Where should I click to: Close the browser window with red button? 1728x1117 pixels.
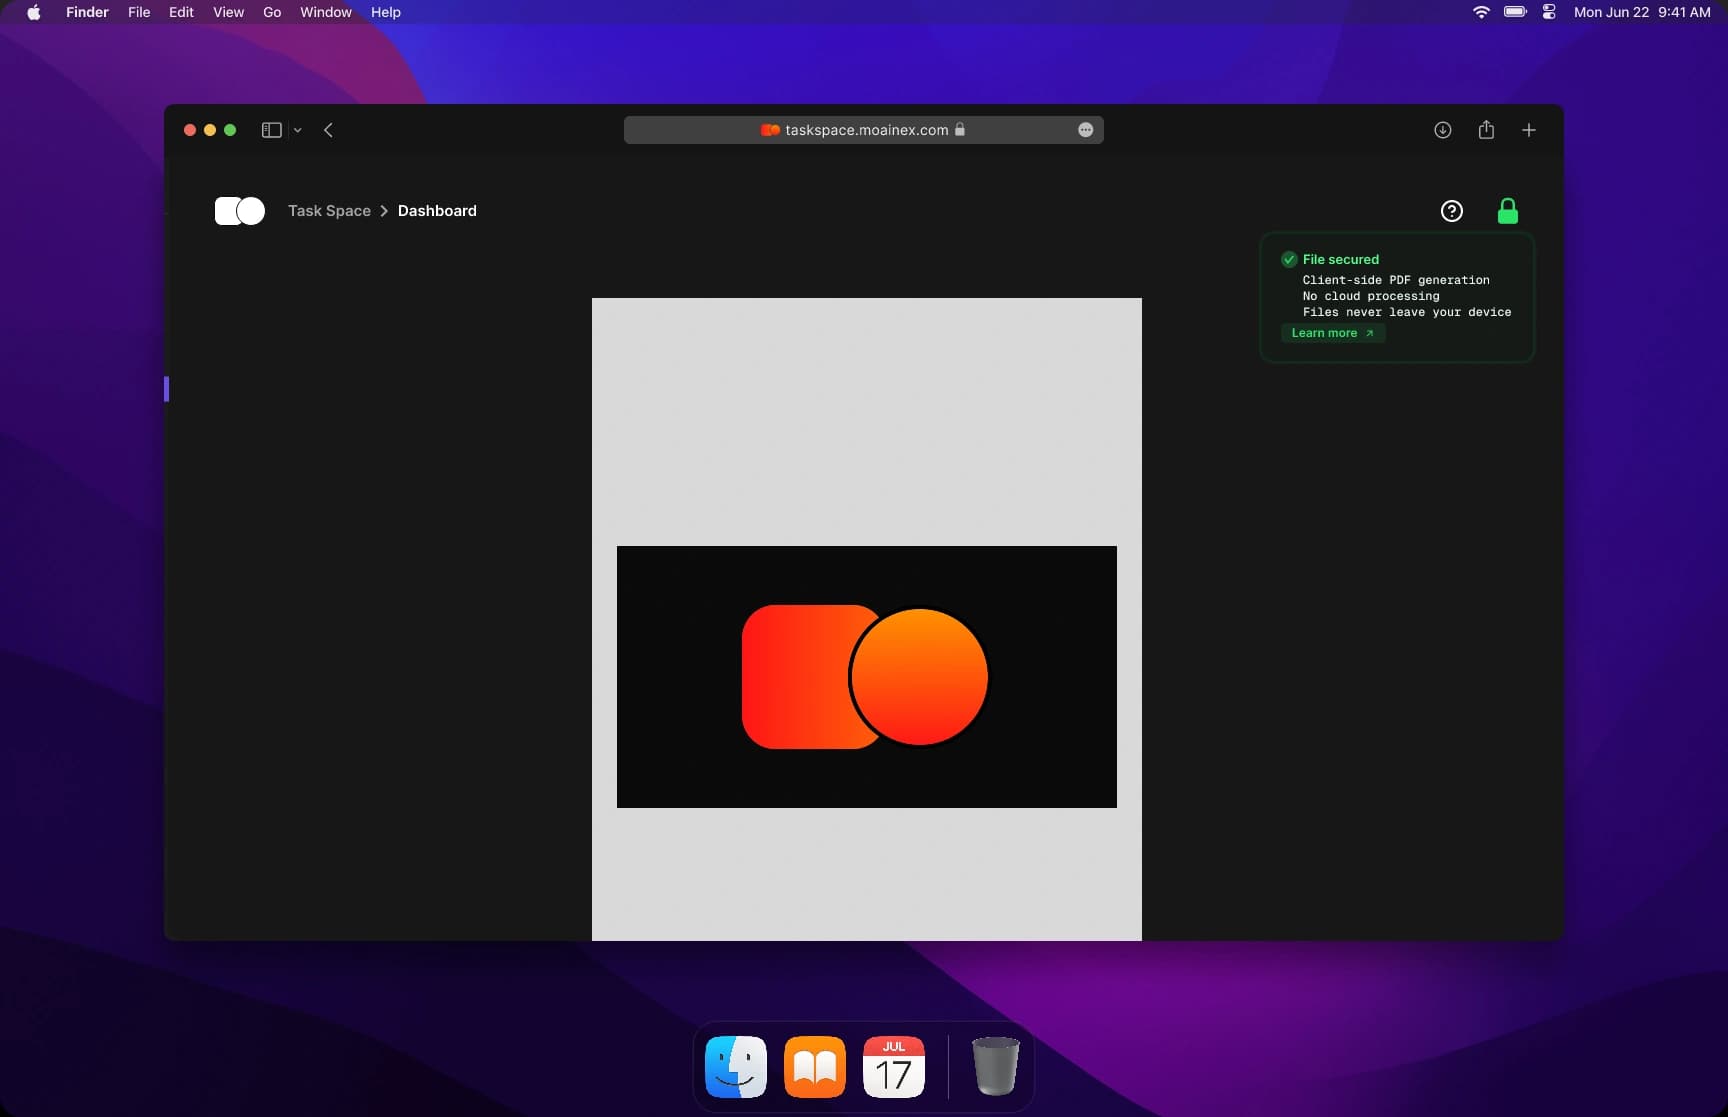click(x=190, y=130)
